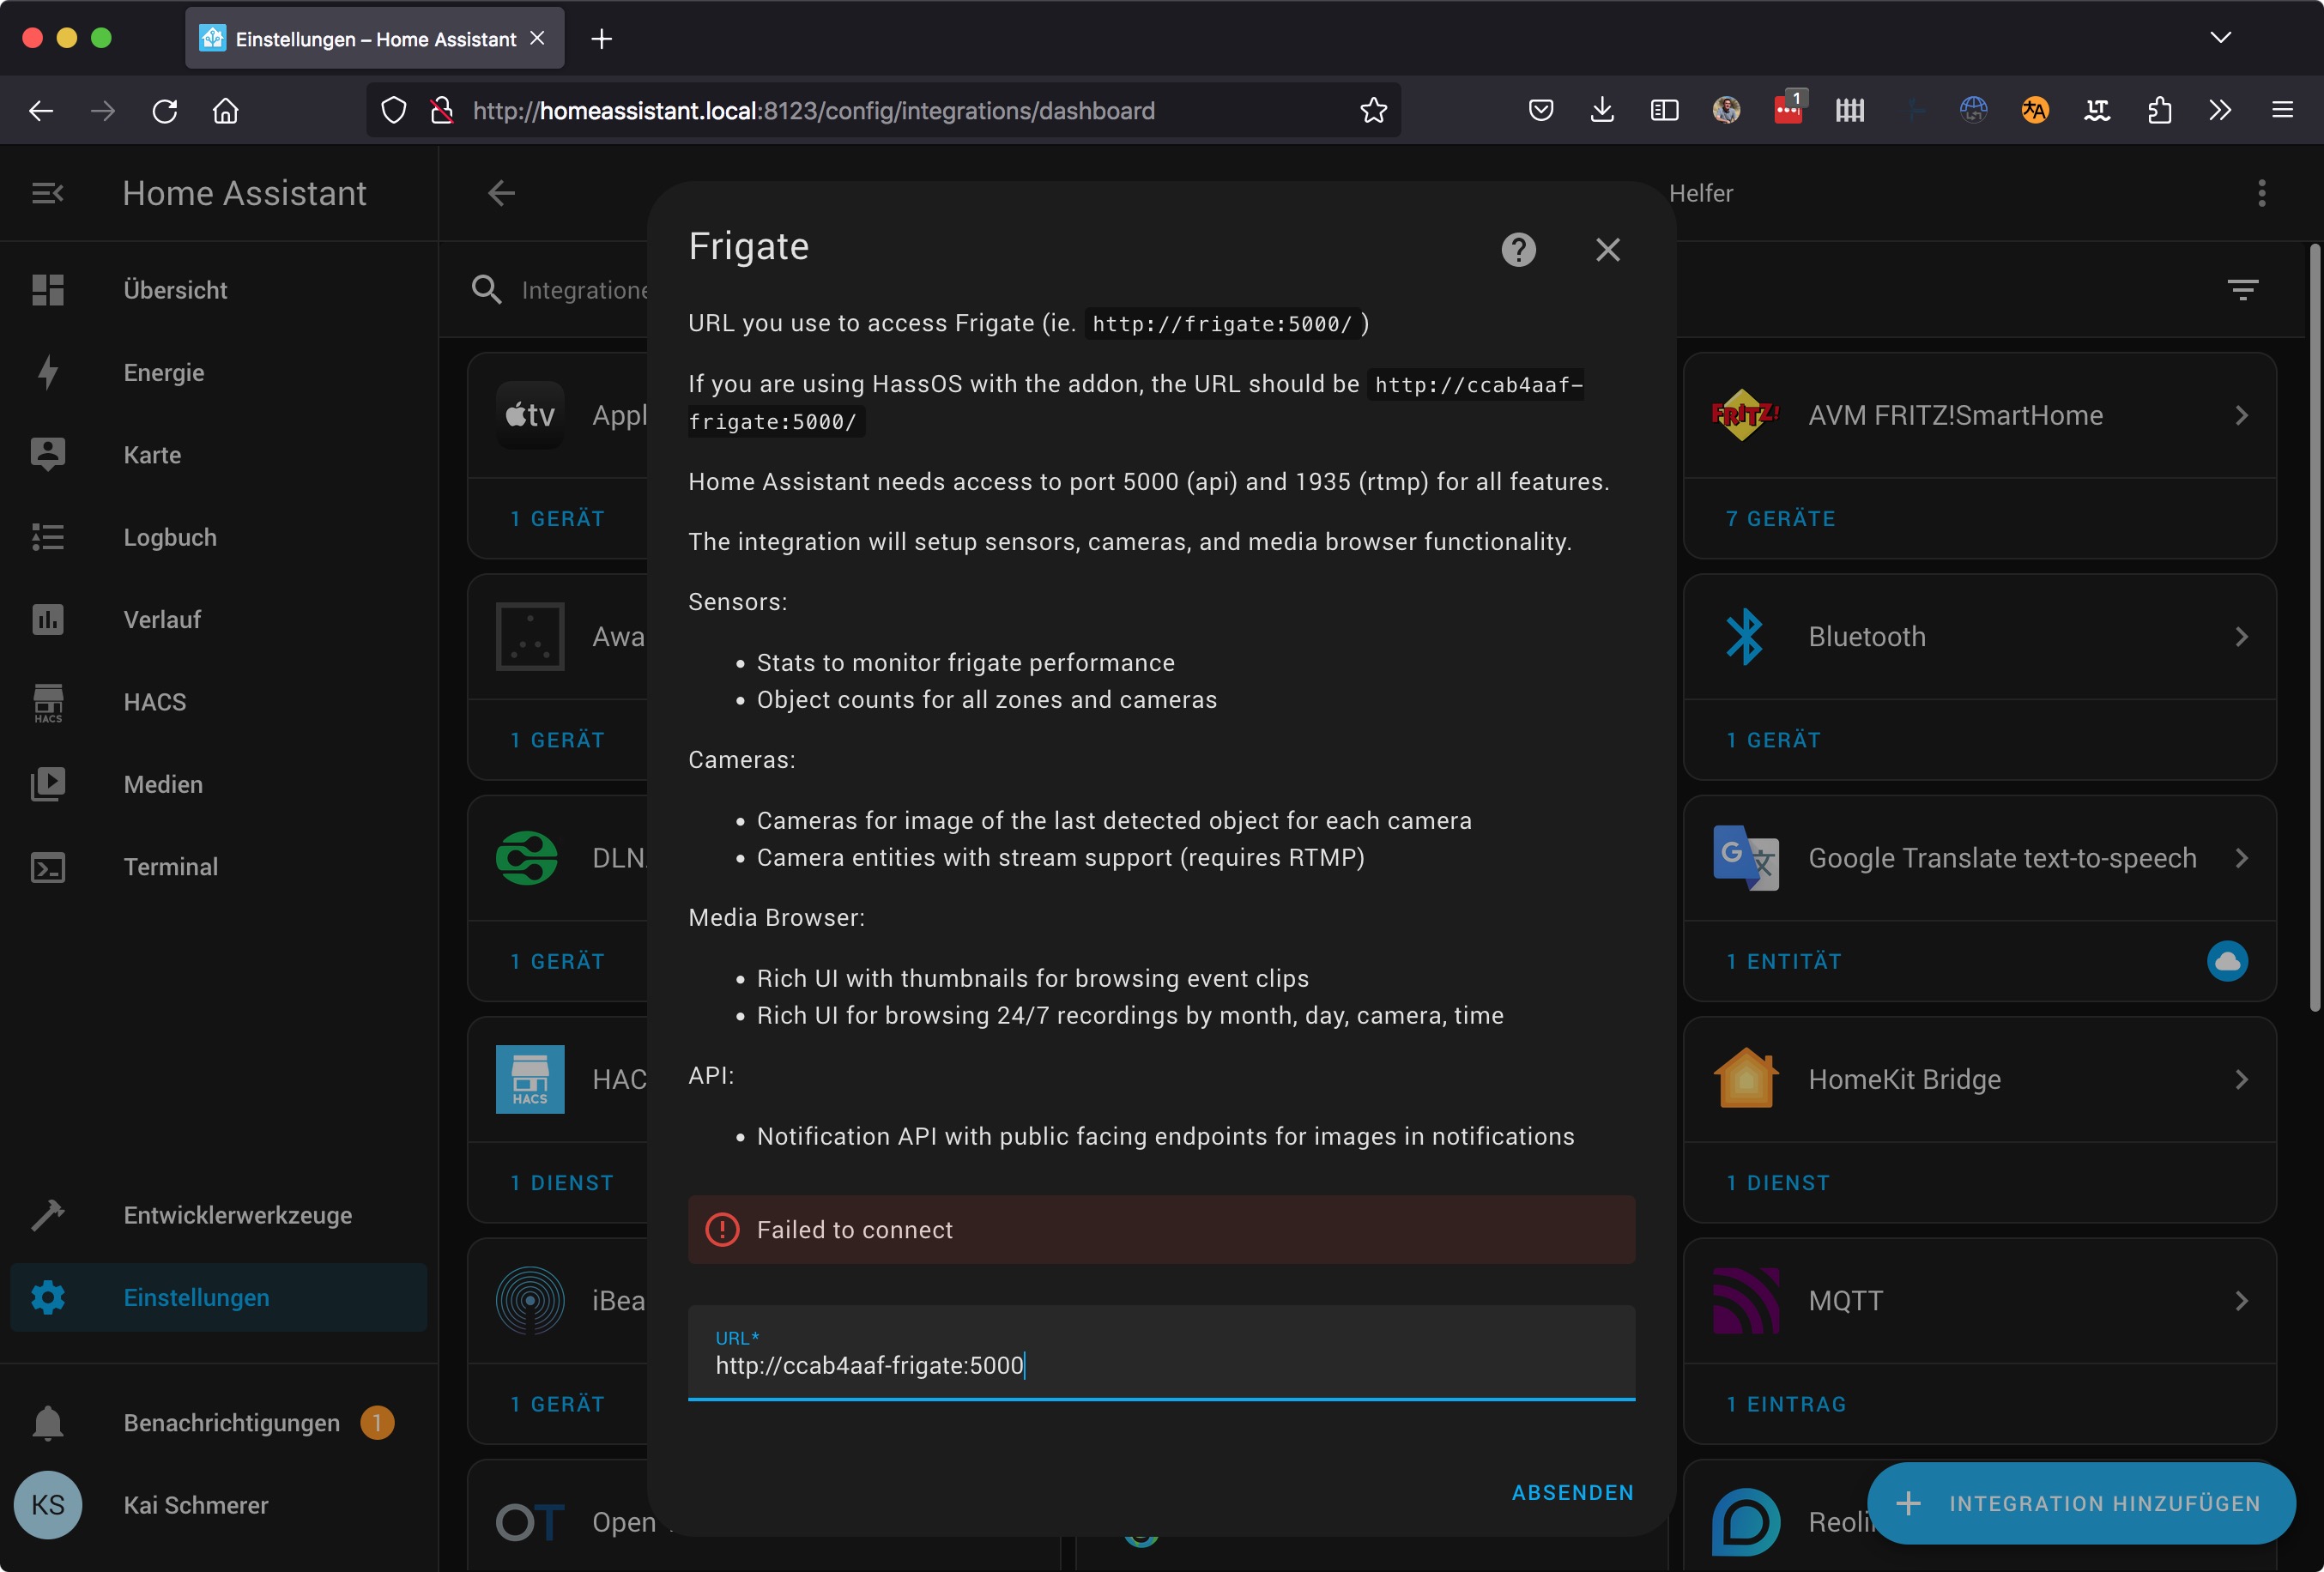Viewport: 2324px width, 1572px height.
Task: Expand the AVM FRITZ!SmartHome chevron
Action: point(2241,415)
